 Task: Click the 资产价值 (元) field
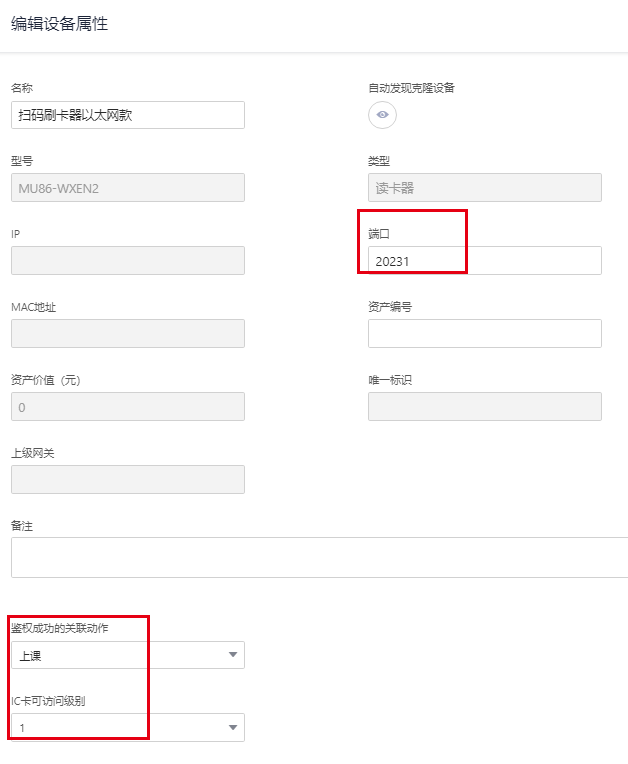[127, 407]
